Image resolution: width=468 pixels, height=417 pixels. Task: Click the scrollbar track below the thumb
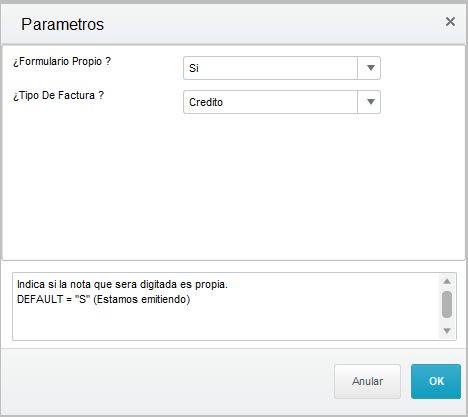click(447, 321)
